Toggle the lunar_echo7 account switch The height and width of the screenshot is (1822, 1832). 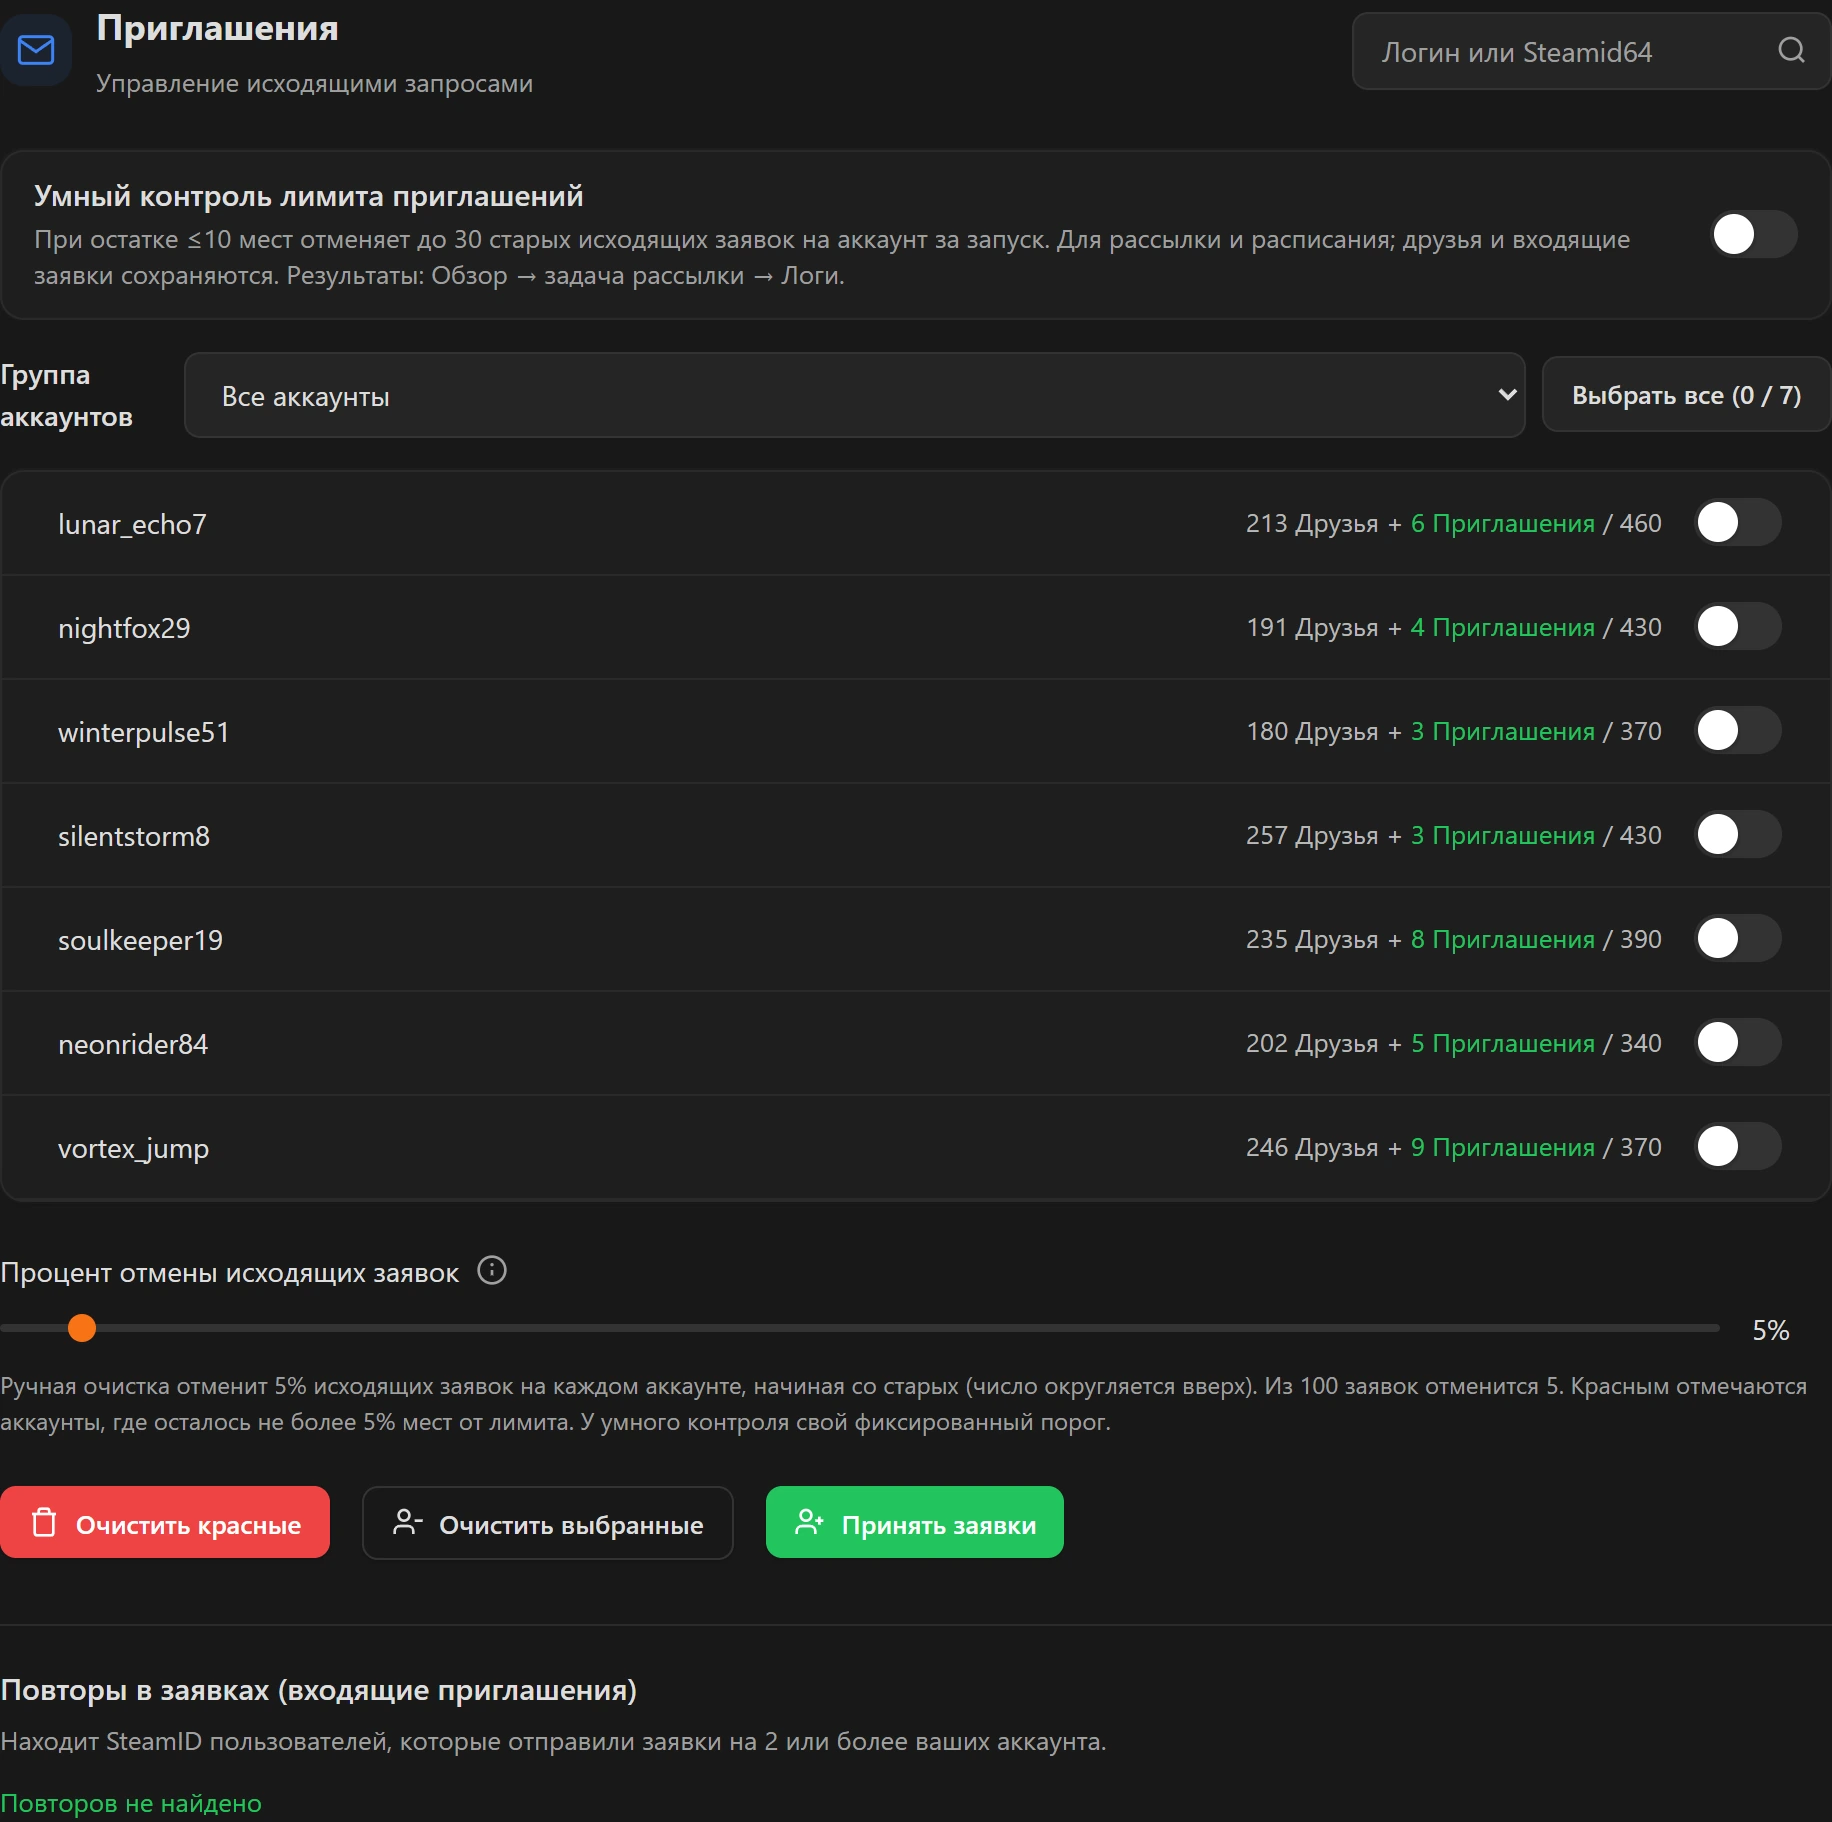(x=1738, y=522)
